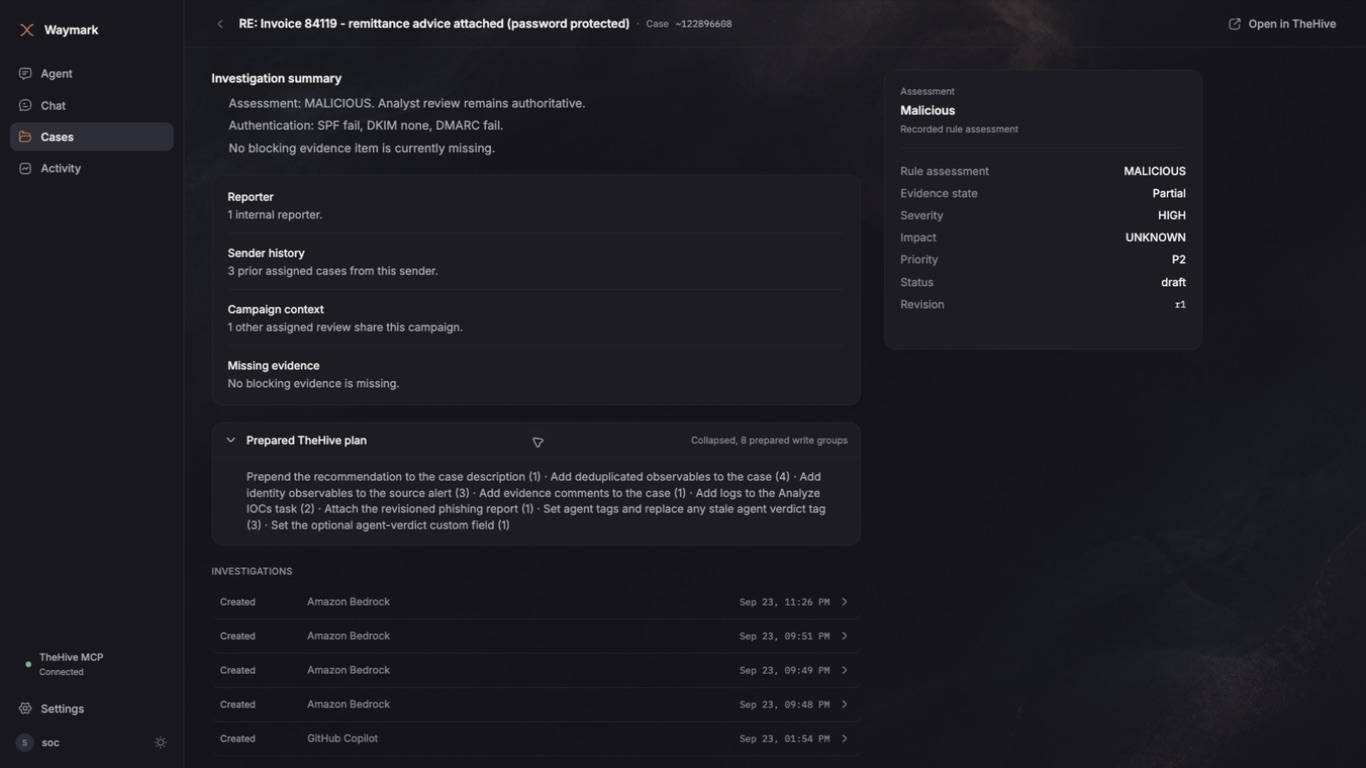Viewport: 1366px width, 768px height.
Task: Select Cases in the sidebar
Action: click(92, 137)
